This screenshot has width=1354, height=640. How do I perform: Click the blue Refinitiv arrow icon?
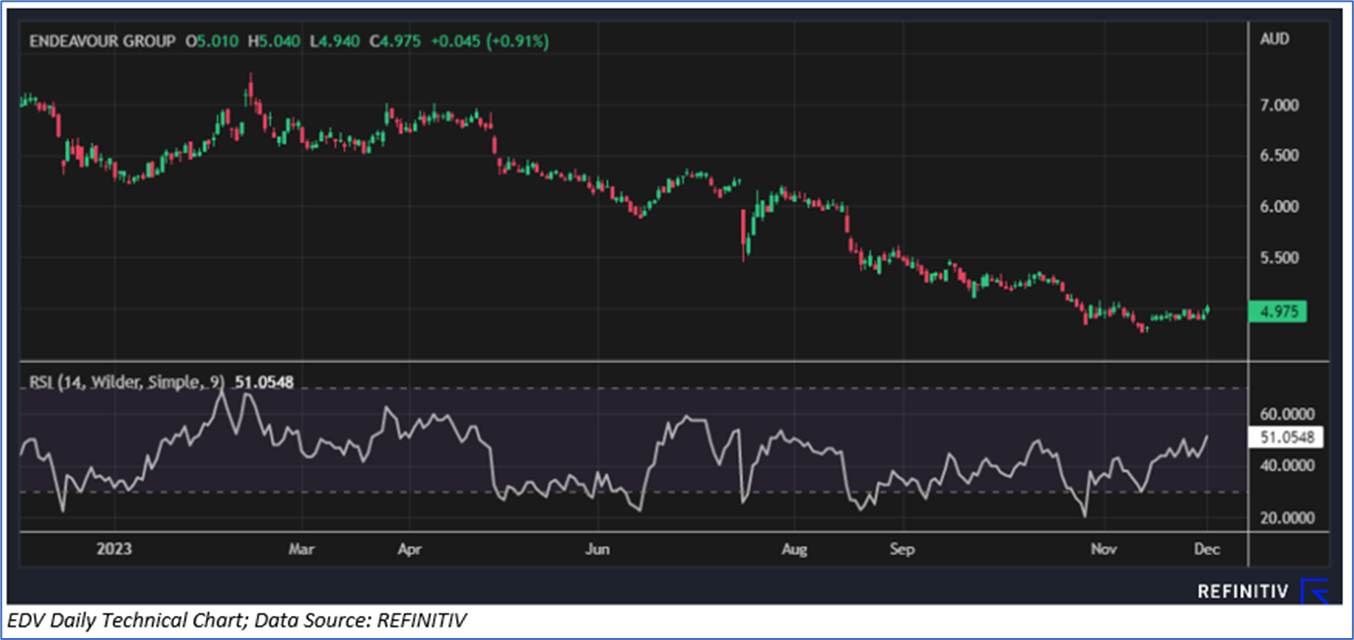point(1313,590)
